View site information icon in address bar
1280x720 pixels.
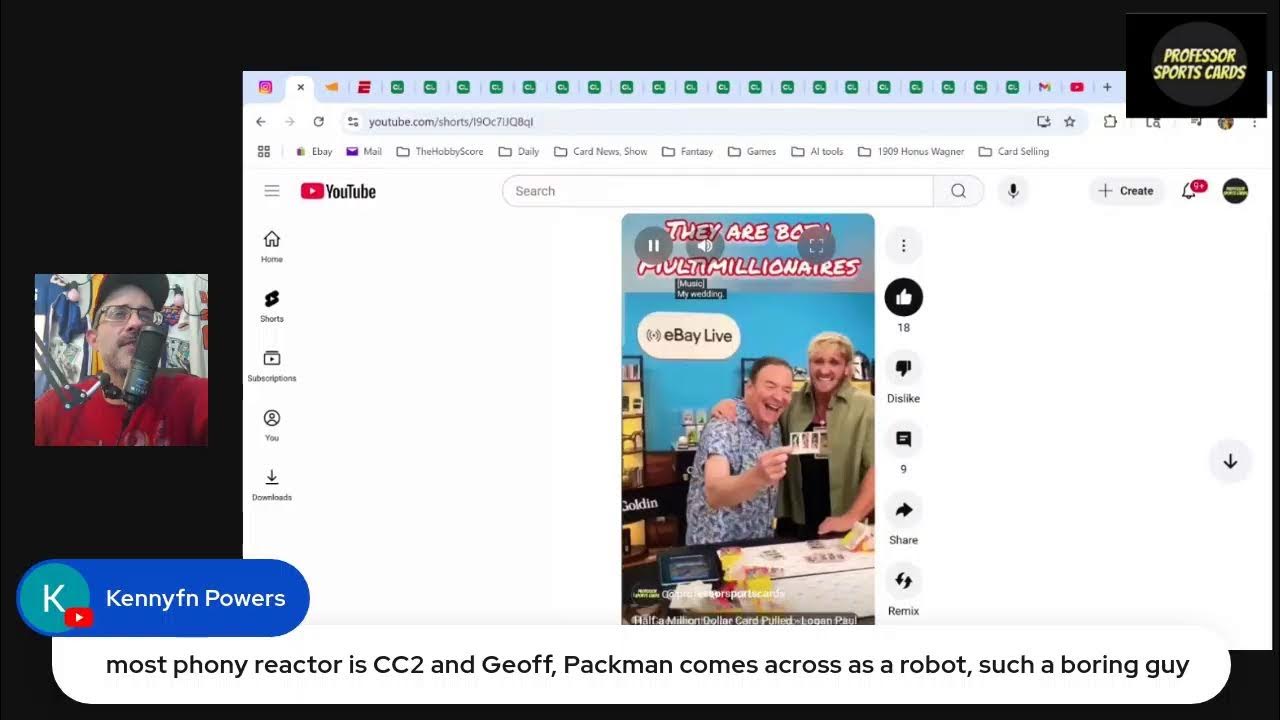(x=352, y=121)
